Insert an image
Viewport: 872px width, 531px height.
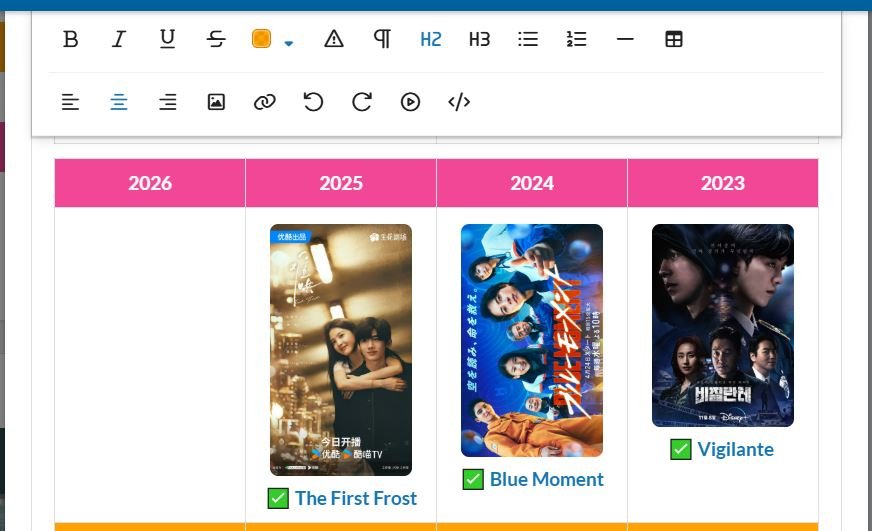point(216,102)
